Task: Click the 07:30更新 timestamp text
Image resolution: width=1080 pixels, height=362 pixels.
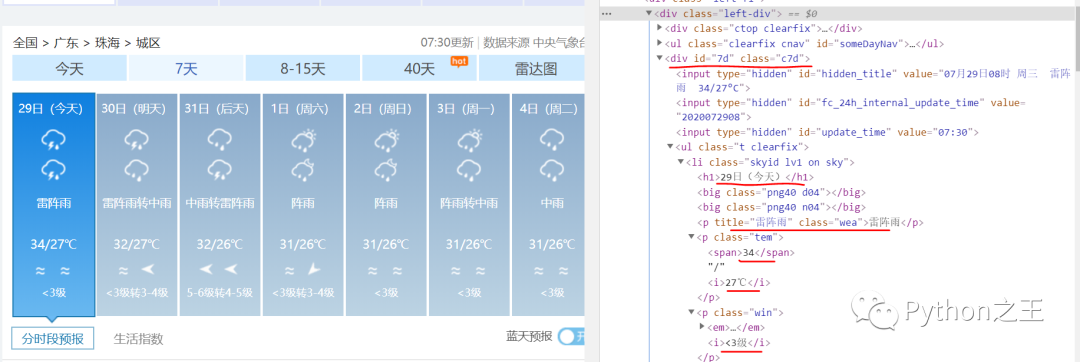Action: coord(448,43)
